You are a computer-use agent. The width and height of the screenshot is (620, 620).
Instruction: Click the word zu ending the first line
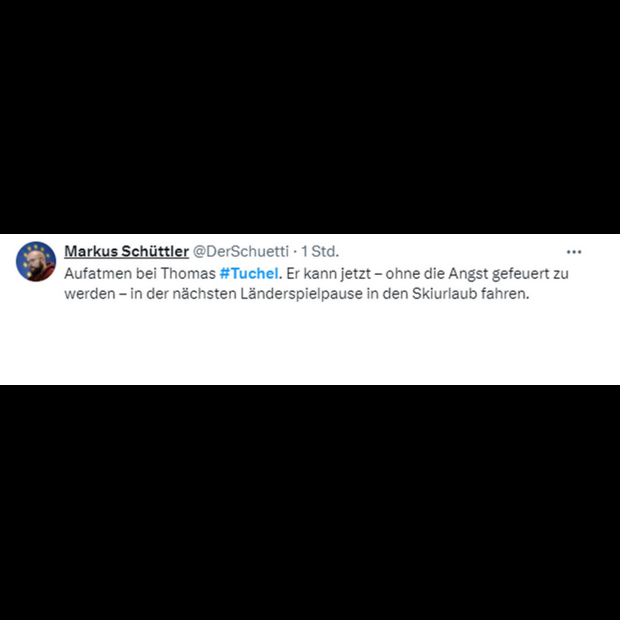tap(561, 274)
